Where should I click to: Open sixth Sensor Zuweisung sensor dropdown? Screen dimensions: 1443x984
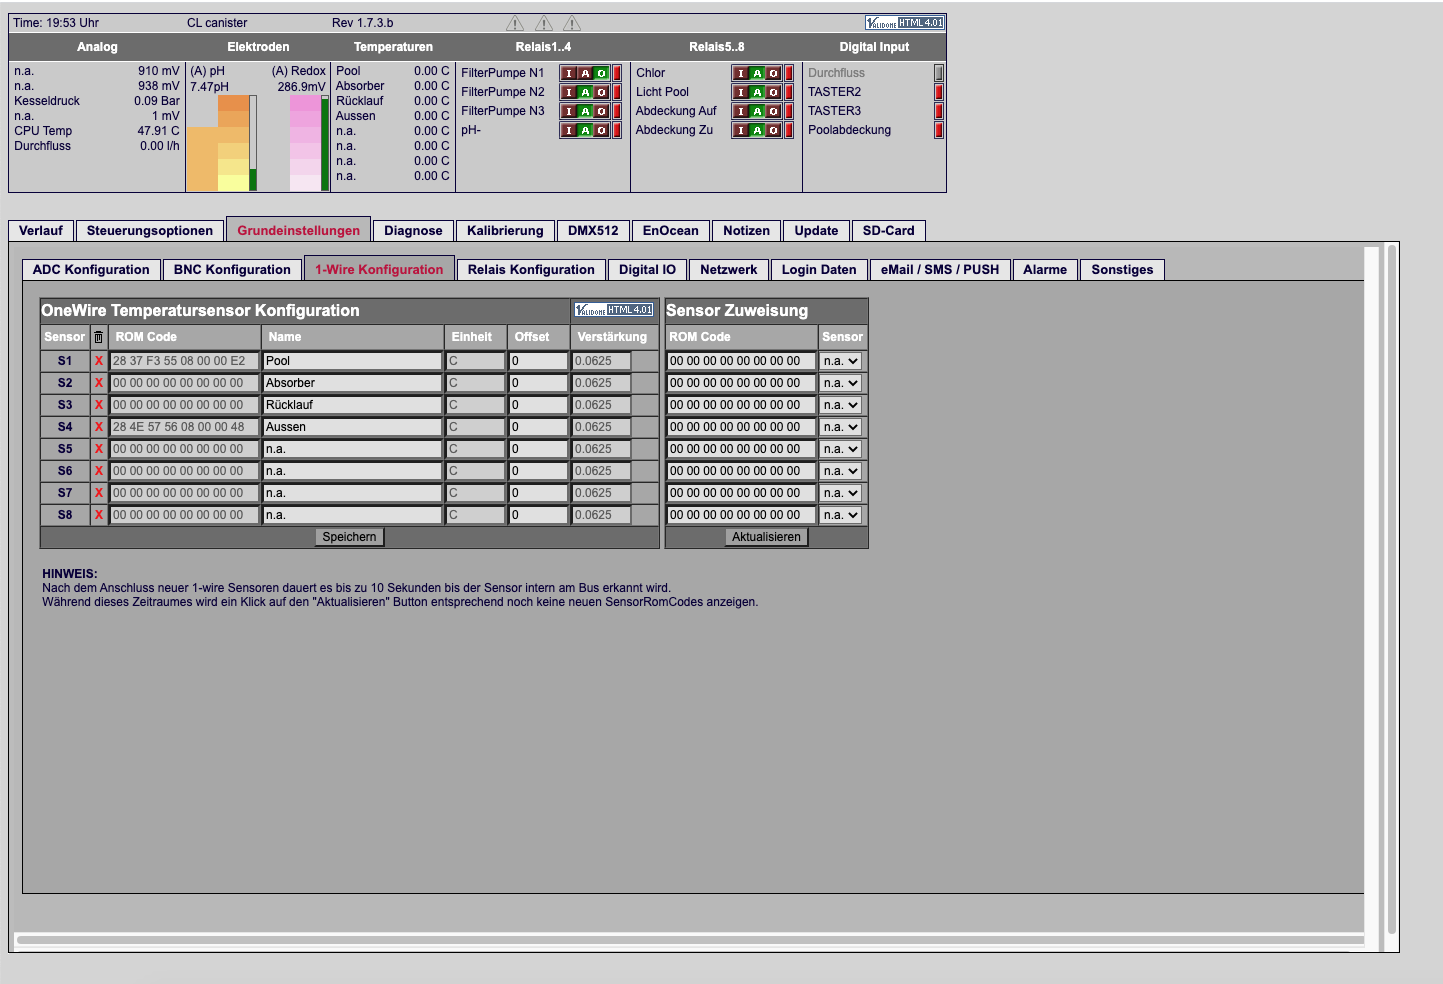(x=841, y=471)
